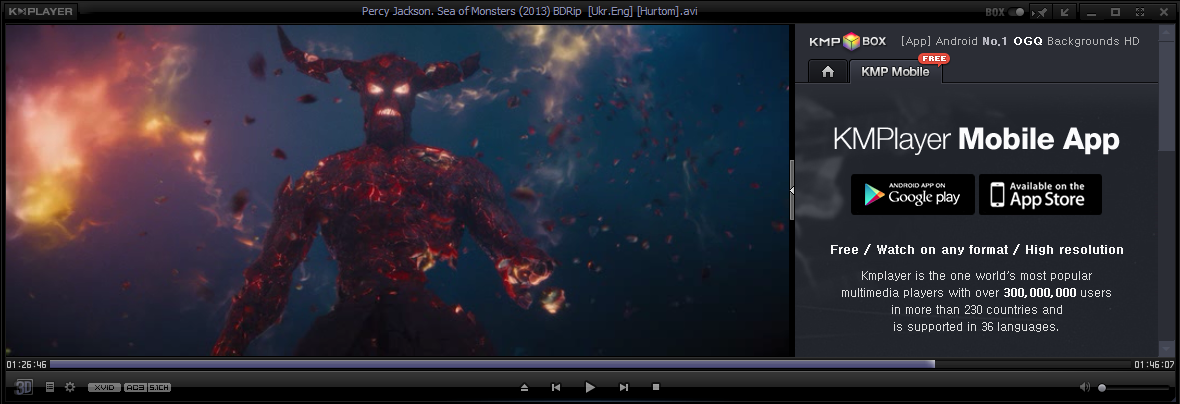Close the KMPlayer window

tap(1164, 12)
